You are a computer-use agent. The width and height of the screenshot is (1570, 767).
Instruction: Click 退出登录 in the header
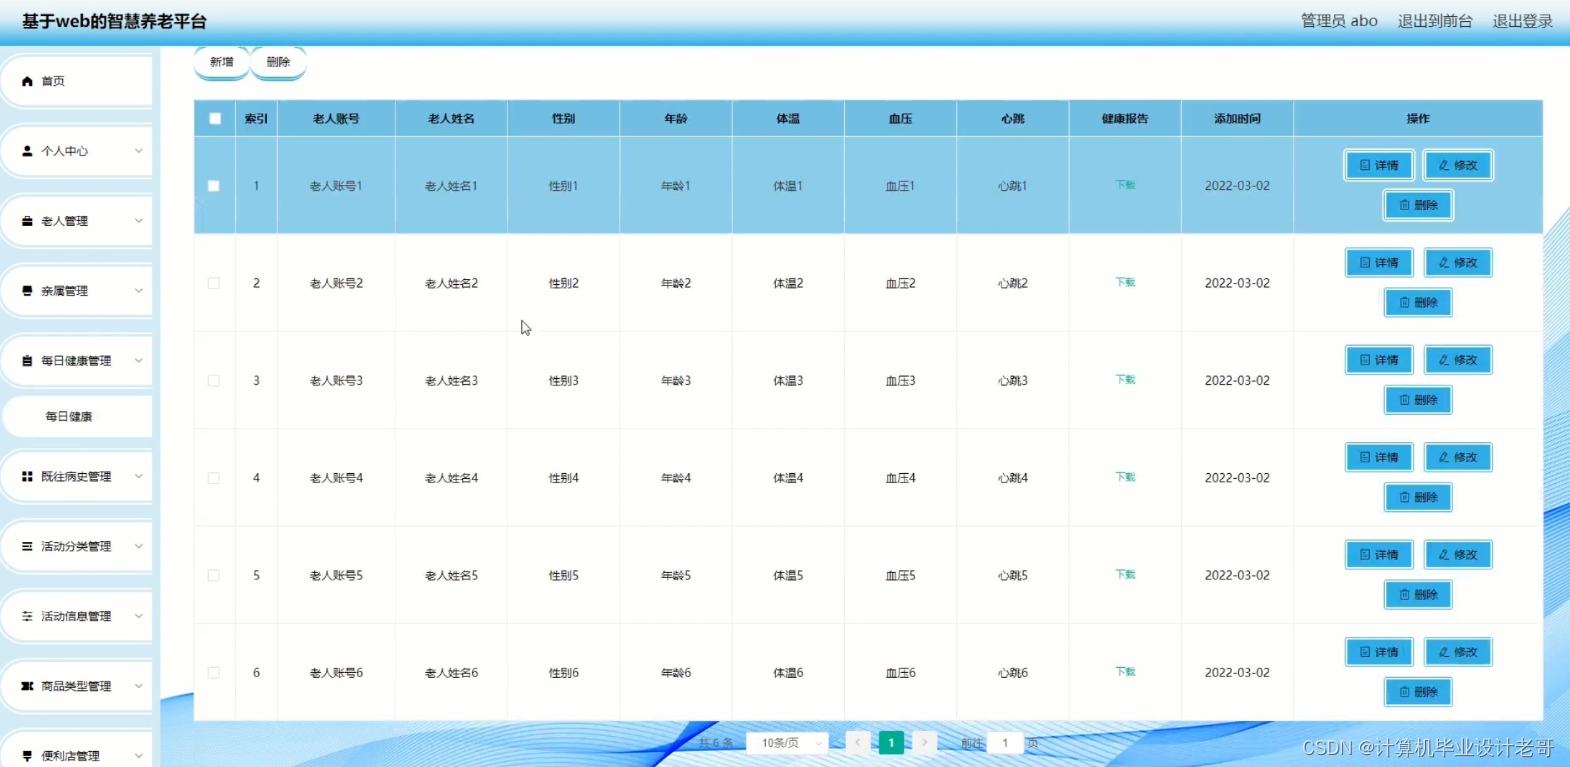[1522, 21]
